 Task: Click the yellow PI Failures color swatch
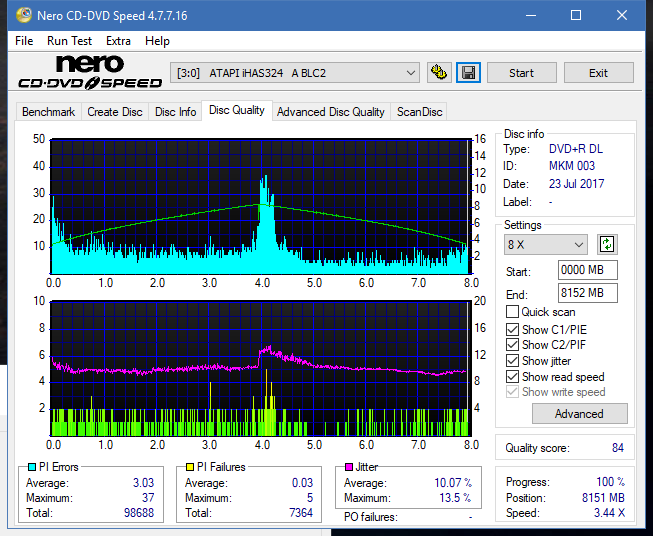coord(190,467)
